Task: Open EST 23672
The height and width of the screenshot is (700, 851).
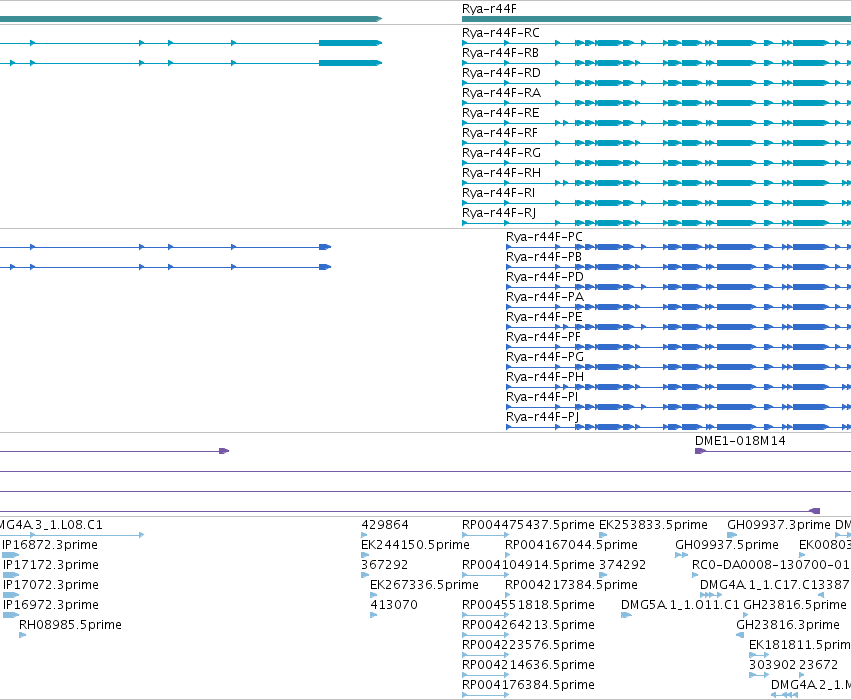Action: (x=818, y=665)
